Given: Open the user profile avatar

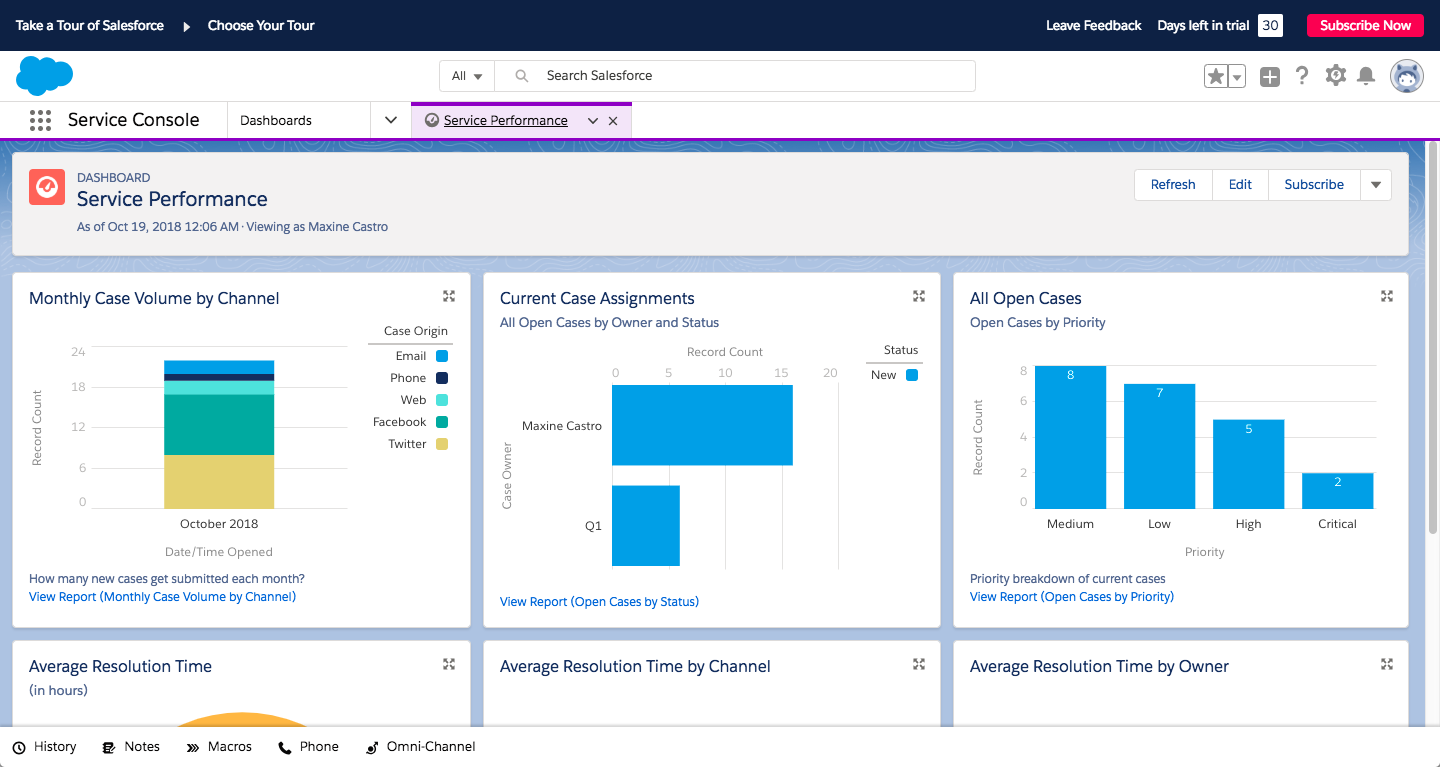Looking at the screenshot, I should coord(1407,76).
